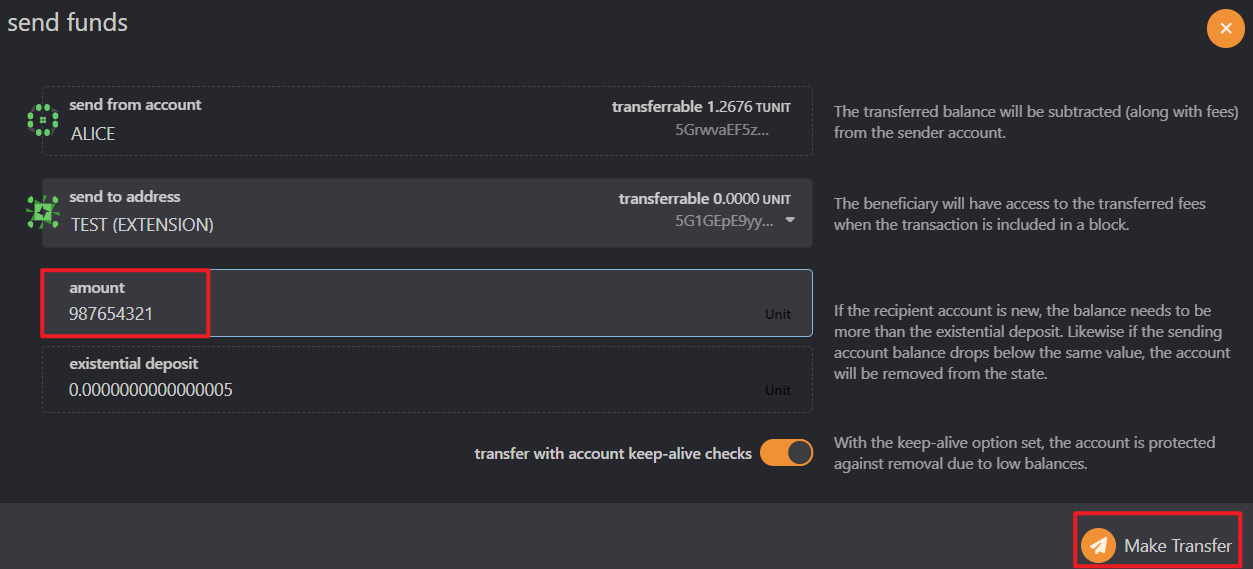Screen dimensions: 1253x569
Task: Click the transferrable 0.0000 UNIT balance
Action: pyautogui.click(x=705, y=198)
